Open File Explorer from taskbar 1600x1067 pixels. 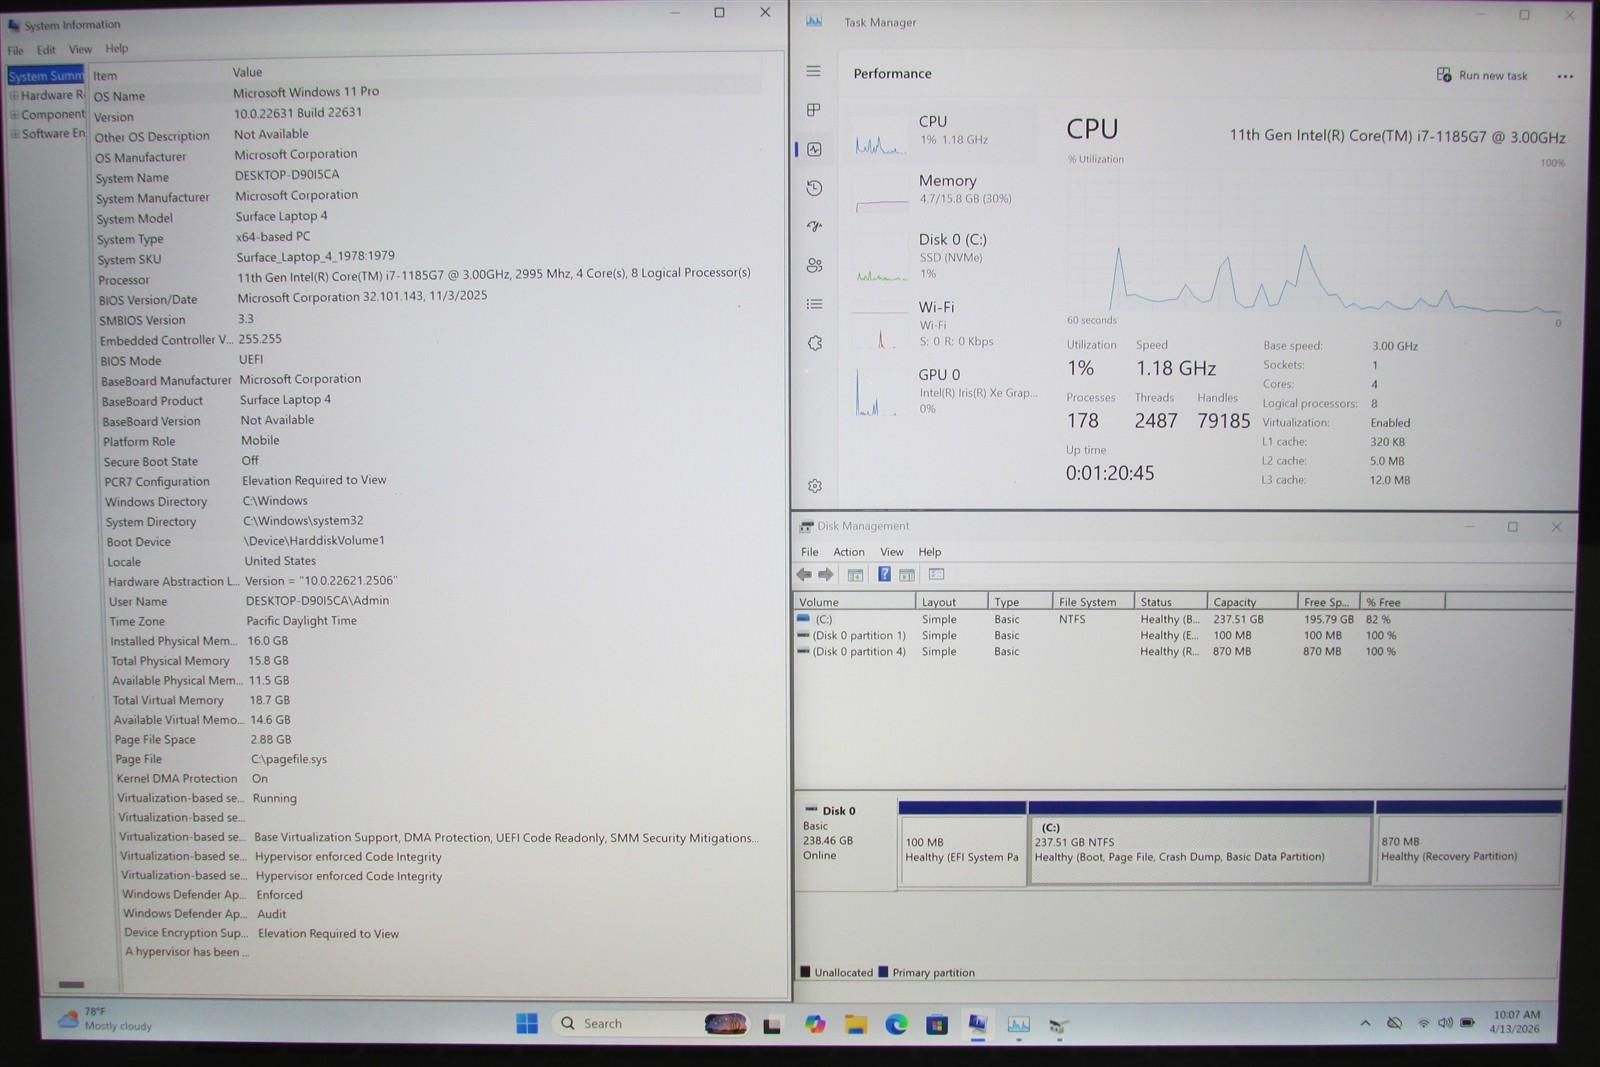pyautogui.click(x=856, y=1024)
